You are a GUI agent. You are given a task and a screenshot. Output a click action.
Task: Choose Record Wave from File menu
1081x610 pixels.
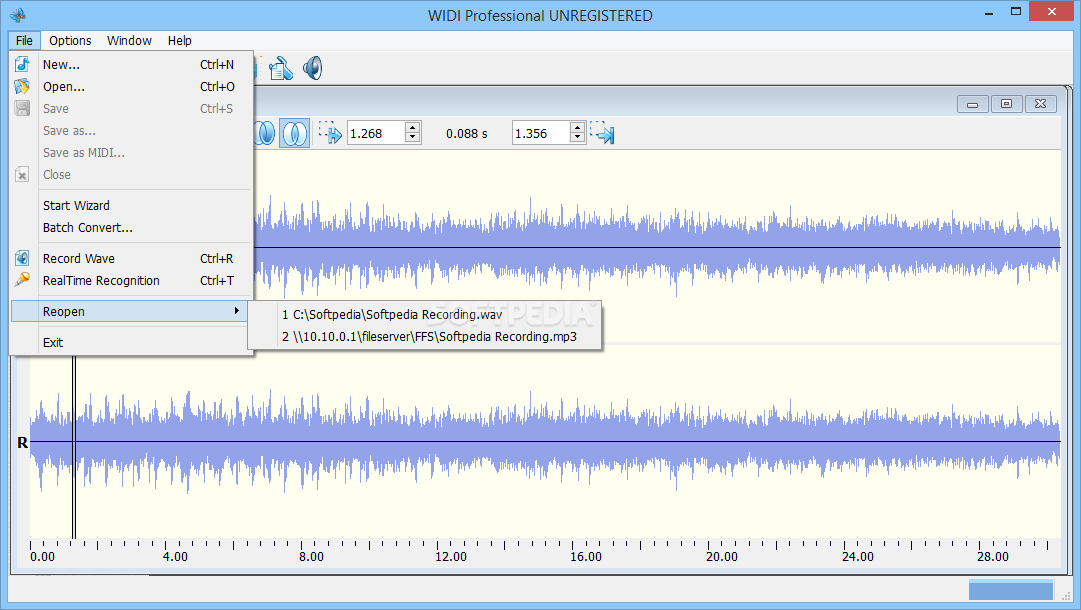132,258
